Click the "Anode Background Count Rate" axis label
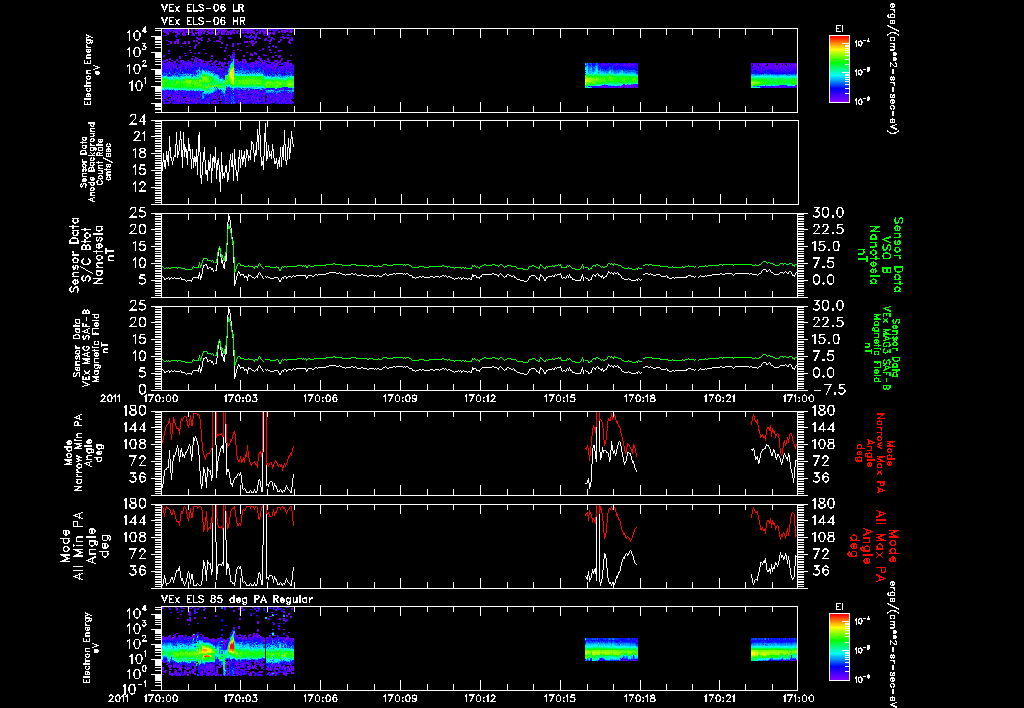This screenshot has height=708, width=1024. click(x=96, y=162)
